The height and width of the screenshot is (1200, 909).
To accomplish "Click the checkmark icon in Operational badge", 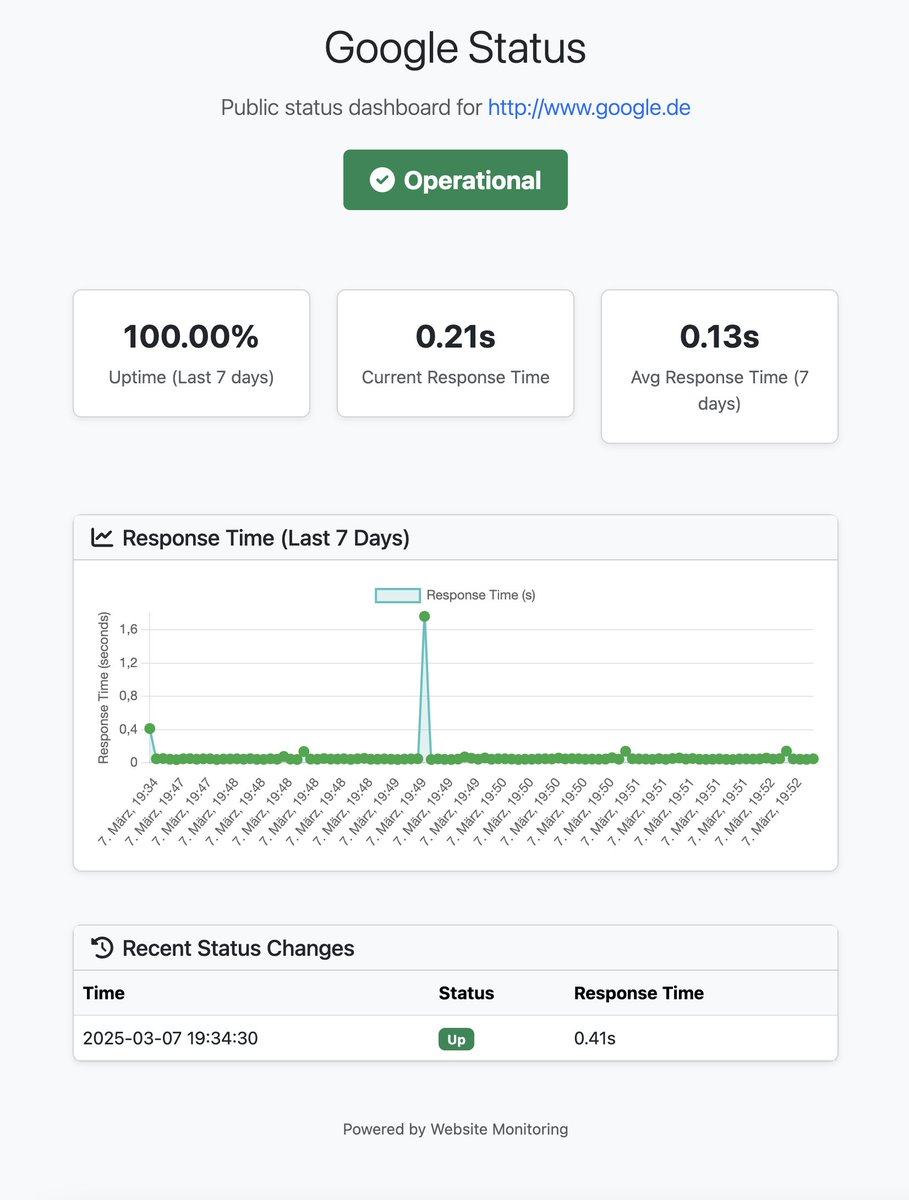I will [x=382, y=180].
